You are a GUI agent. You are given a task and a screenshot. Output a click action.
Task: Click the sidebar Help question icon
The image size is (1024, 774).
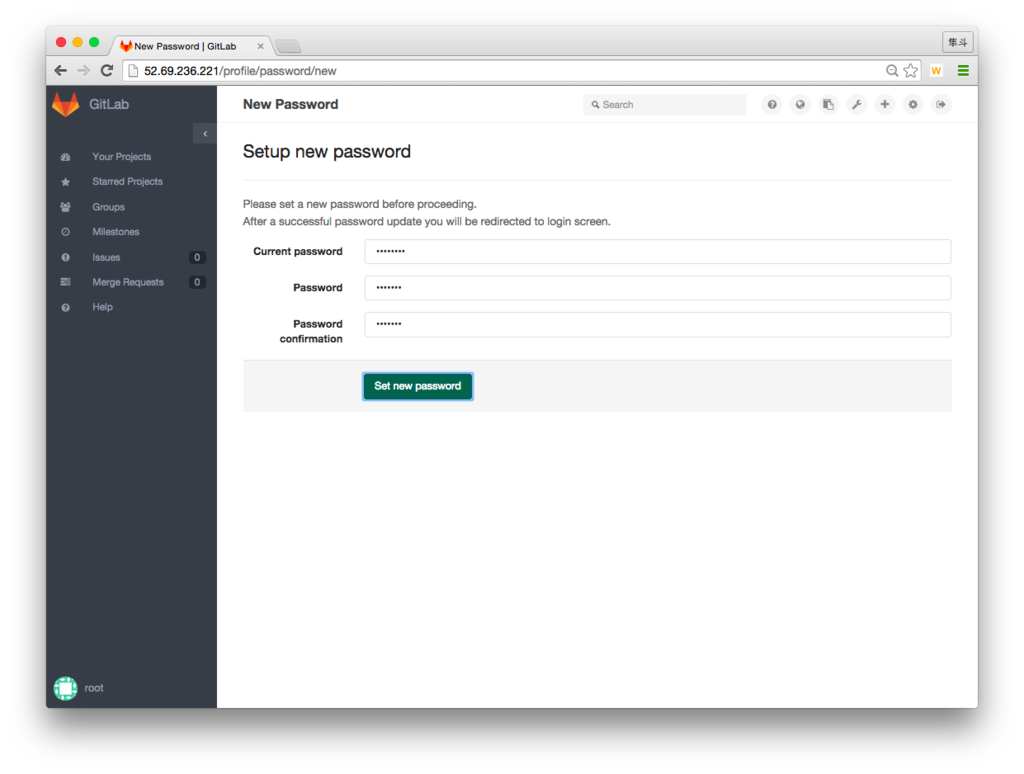pyautogui.click(x=65, y=308)
